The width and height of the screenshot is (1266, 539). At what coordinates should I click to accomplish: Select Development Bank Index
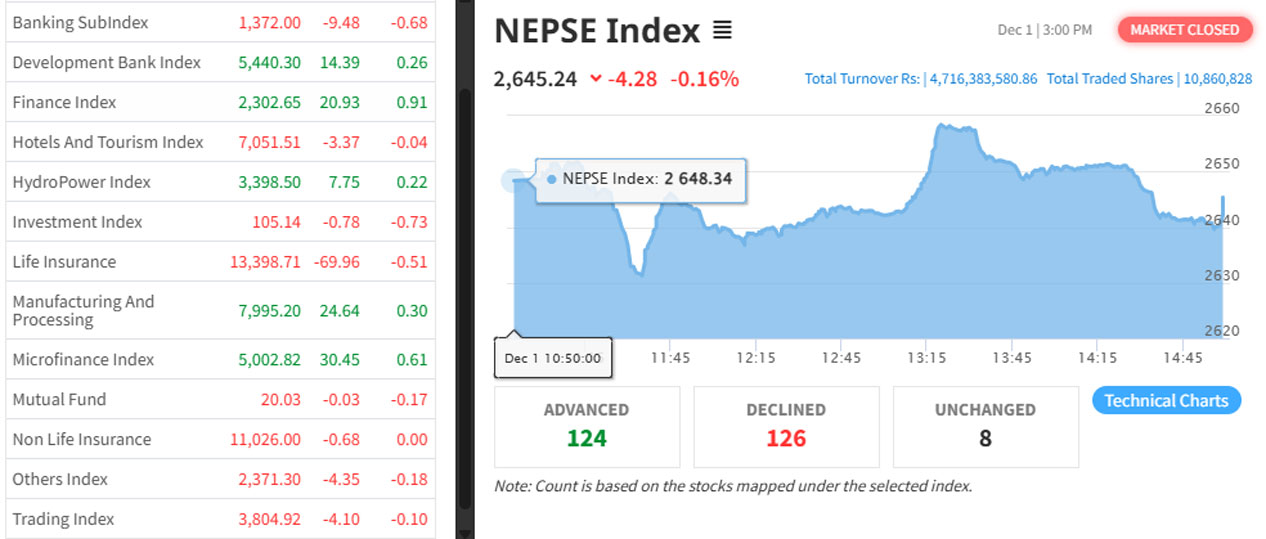(x=106, y=62)
